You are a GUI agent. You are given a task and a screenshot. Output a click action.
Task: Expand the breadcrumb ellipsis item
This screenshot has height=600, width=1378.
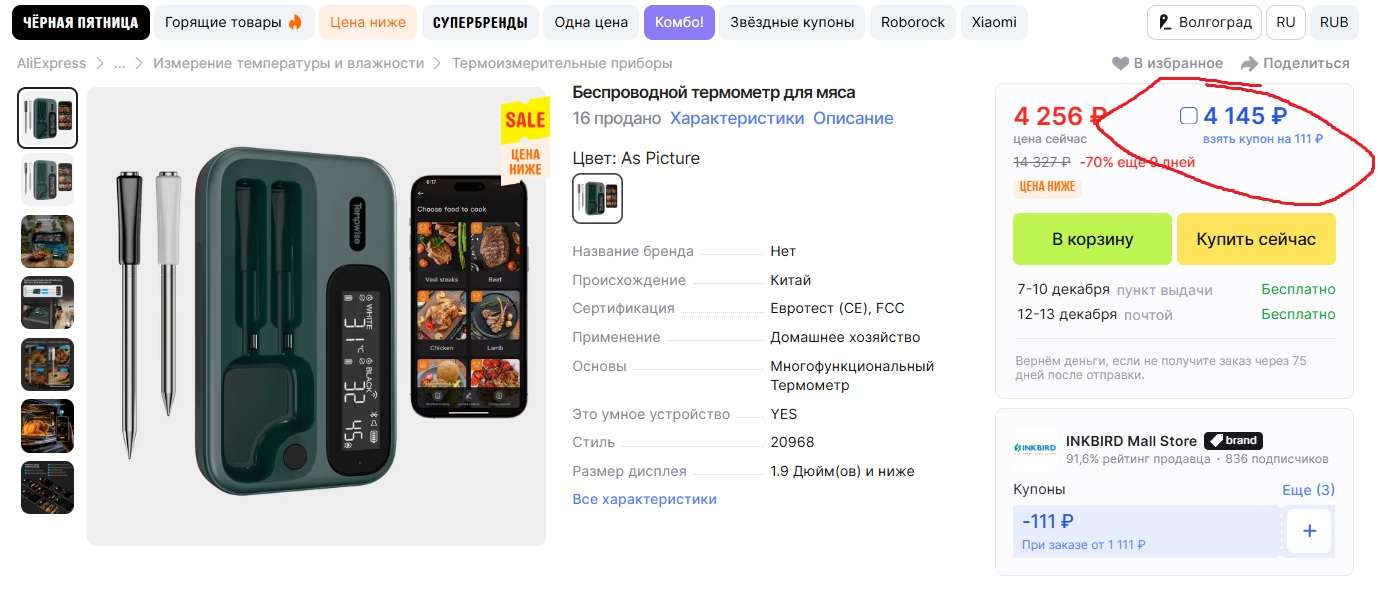pyautogui.click(x=119, y=63)
